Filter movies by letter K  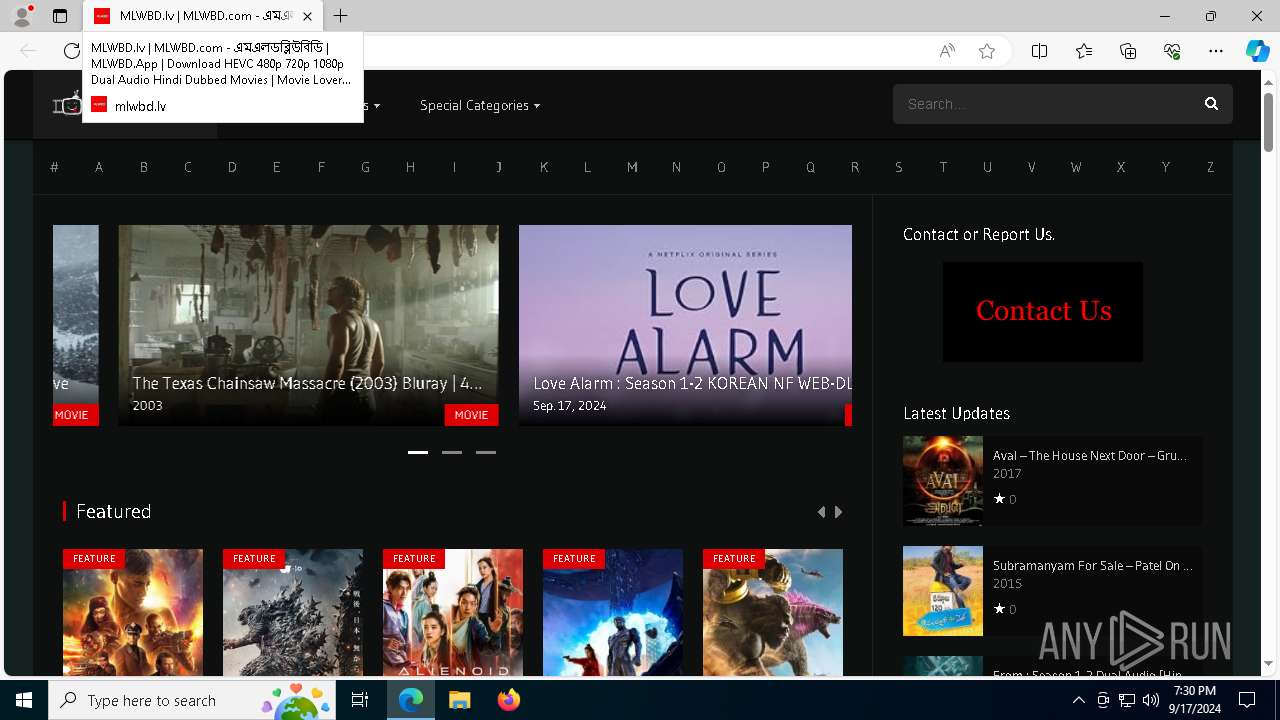[543, 167]
